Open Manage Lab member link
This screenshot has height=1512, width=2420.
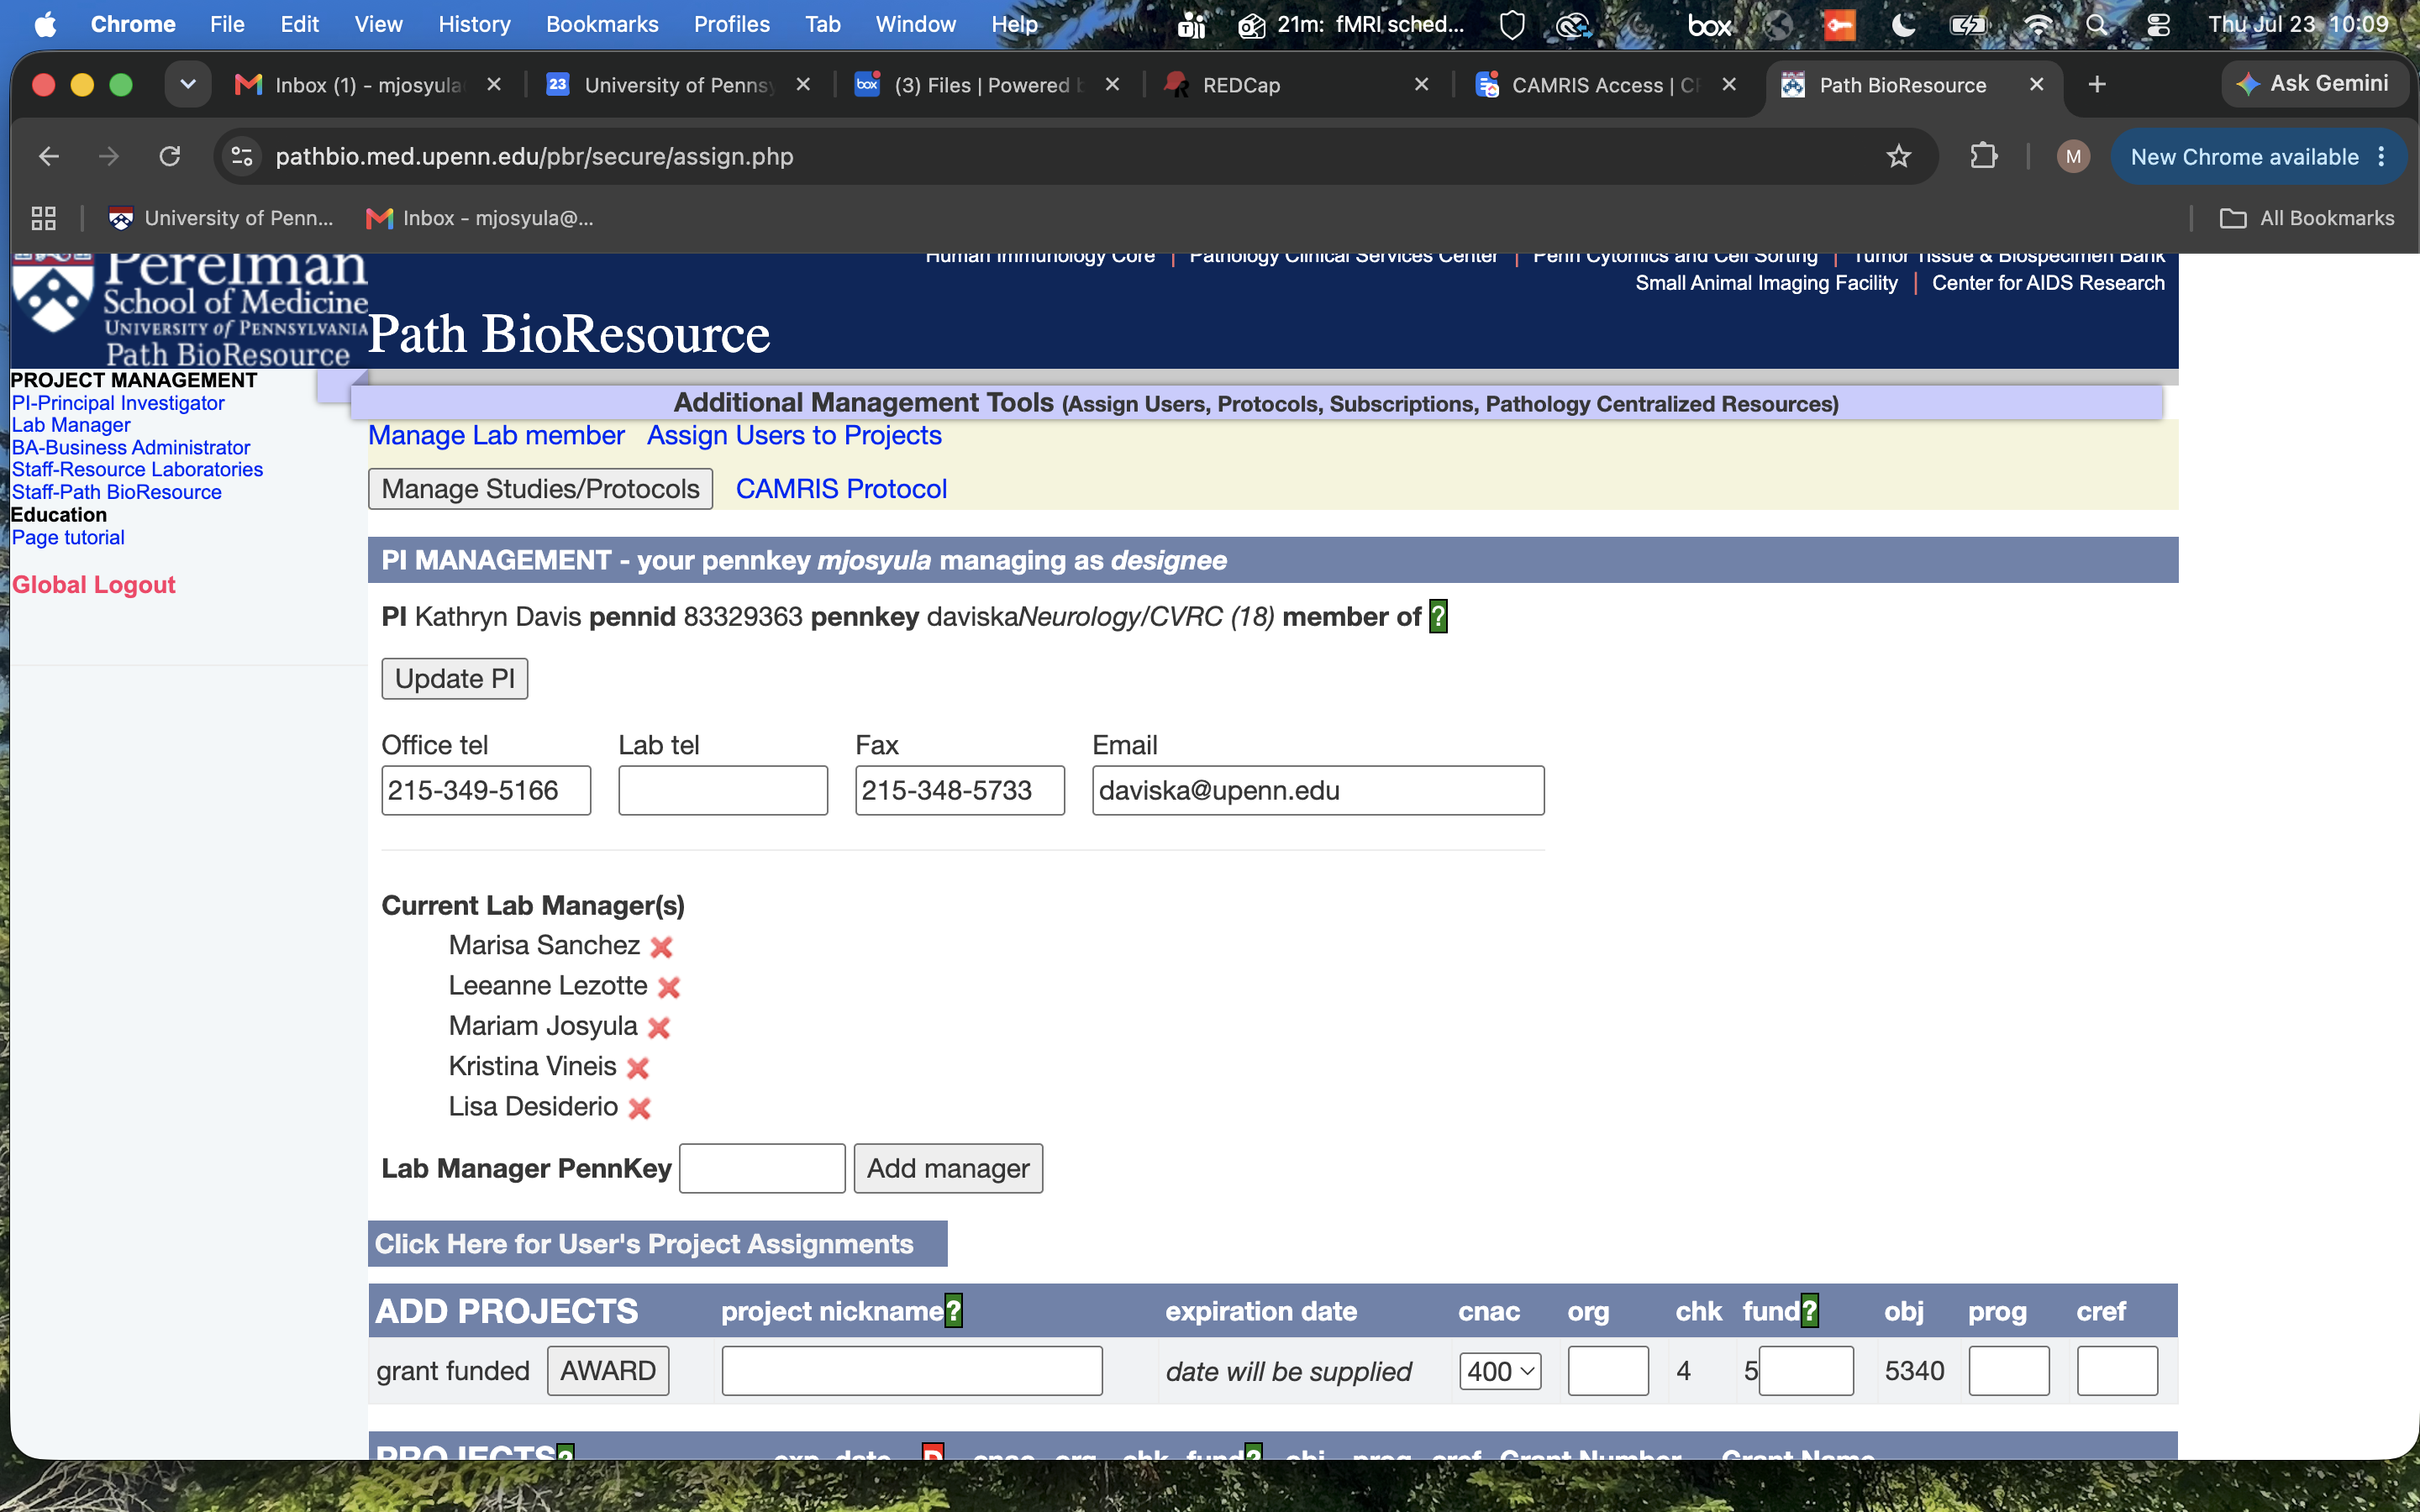pyautogui.click(x=496, y=436)
